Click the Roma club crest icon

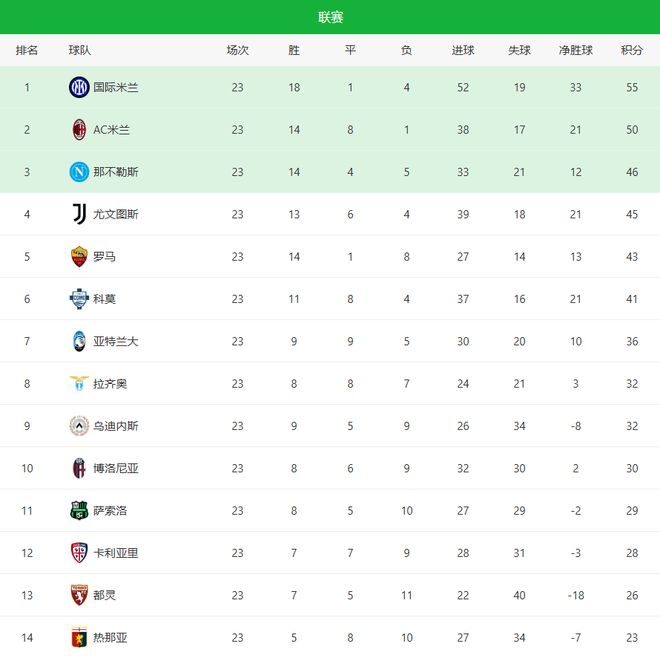(x=79, y=256)
